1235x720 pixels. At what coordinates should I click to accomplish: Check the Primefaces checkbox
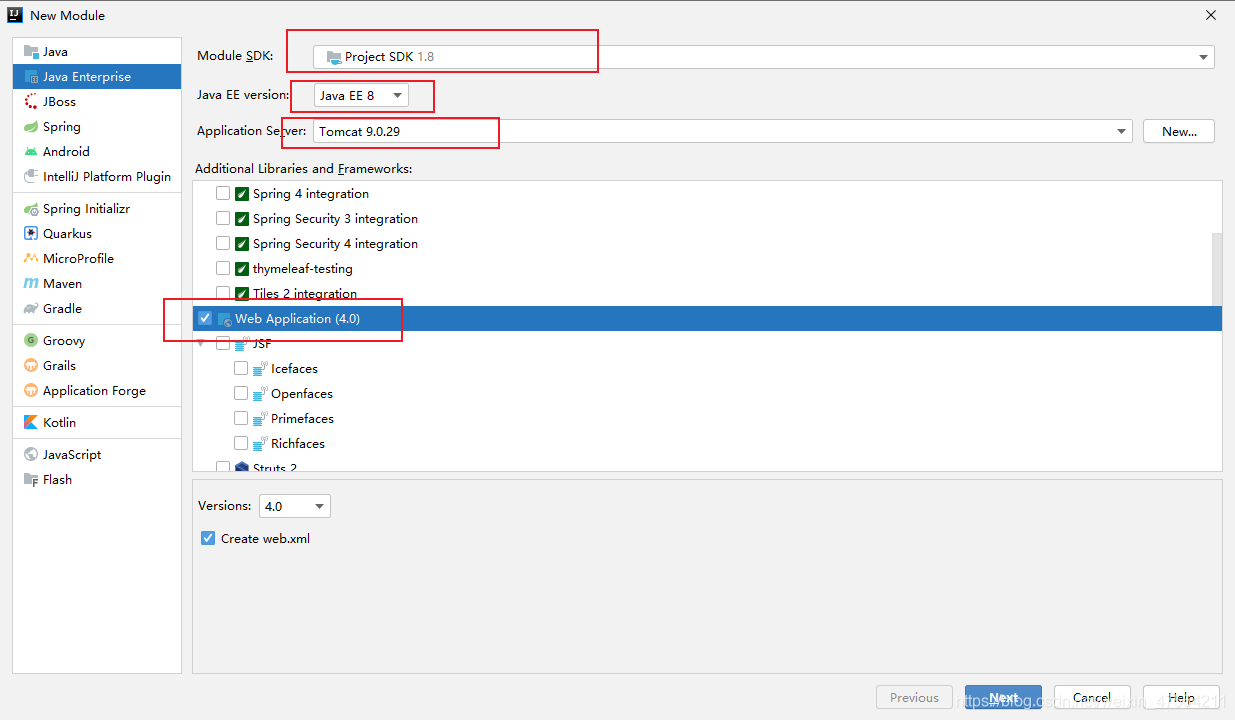(x=241, y=418)
